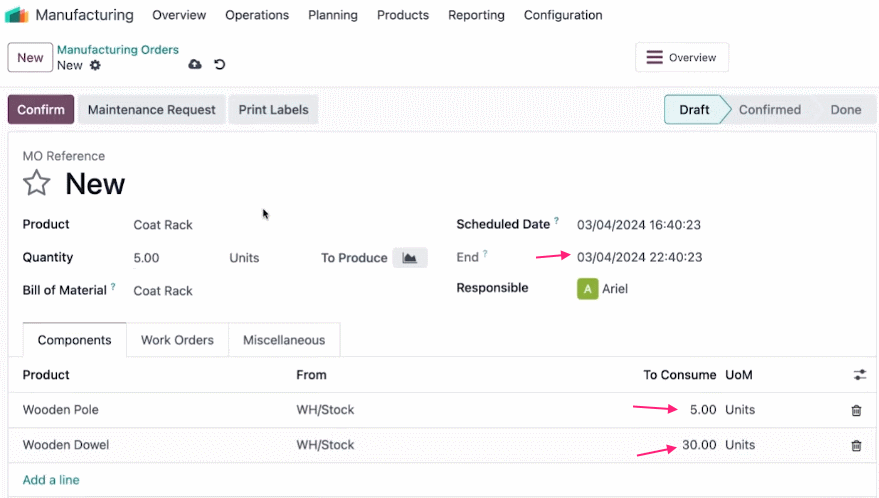Click the Manufacturing app logo icon

[x=17, y=15]
